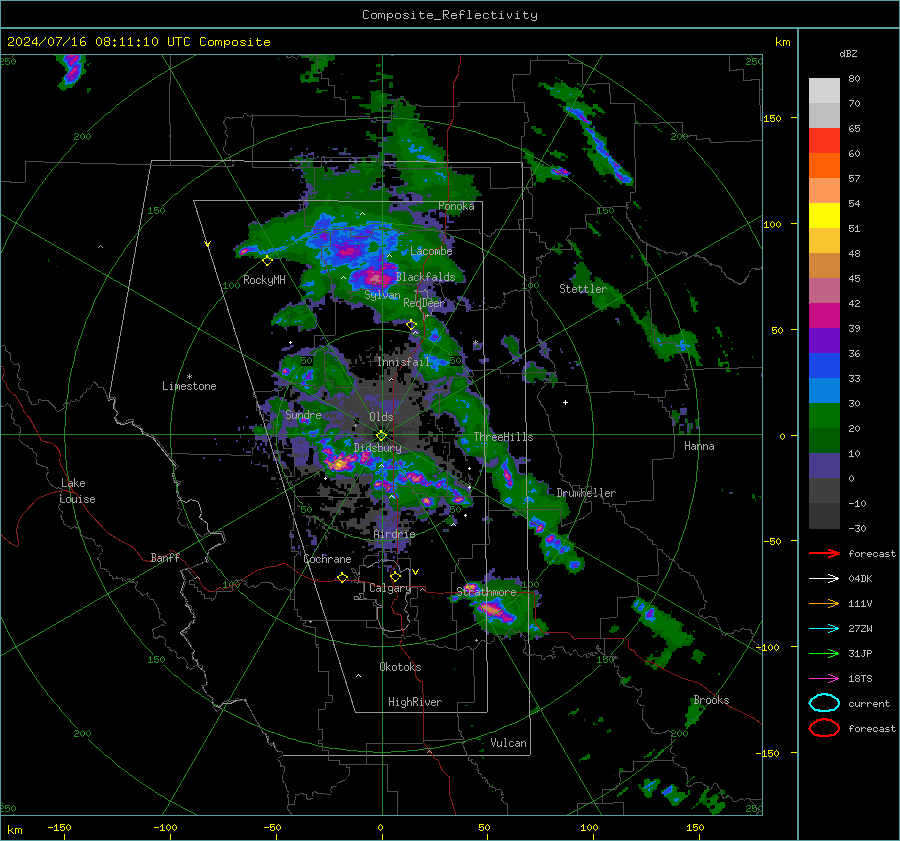This screenshot has width=900, height=841.
Task: Click the Hanna city label
Action: (699, 446)
